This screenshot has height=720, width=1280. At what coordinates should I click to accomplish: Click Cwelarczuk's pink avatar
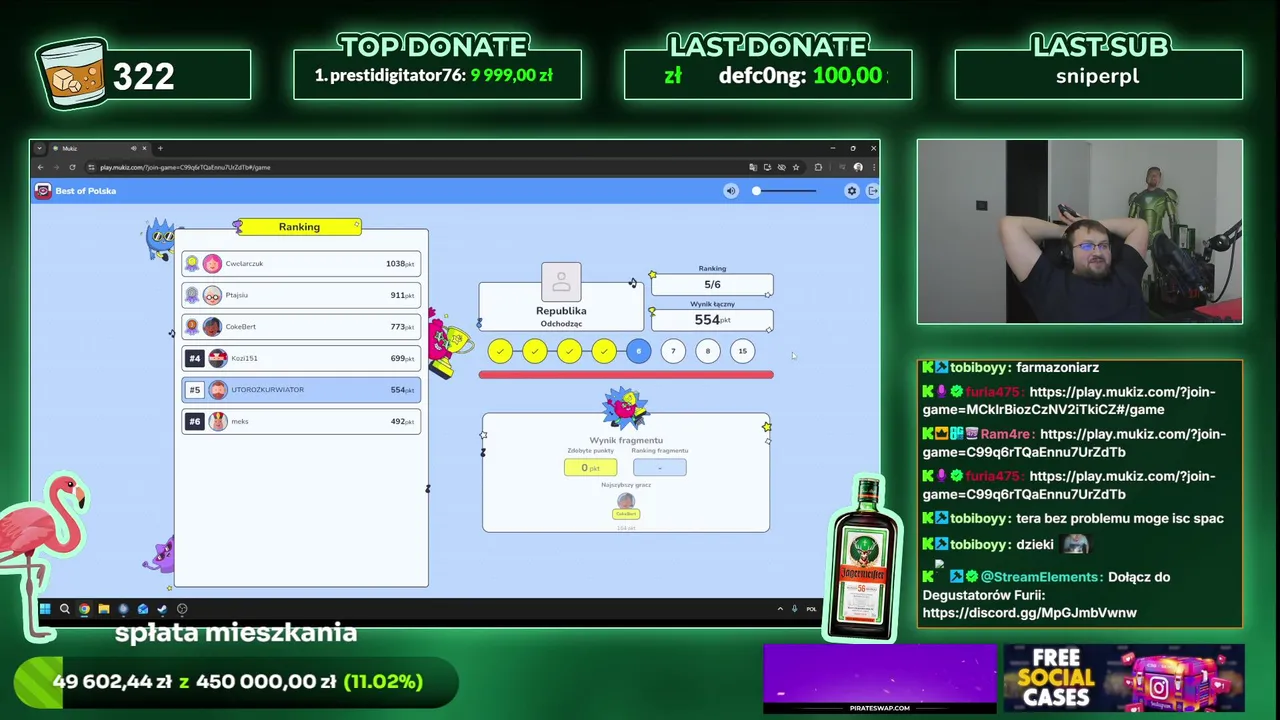point(212,264)
